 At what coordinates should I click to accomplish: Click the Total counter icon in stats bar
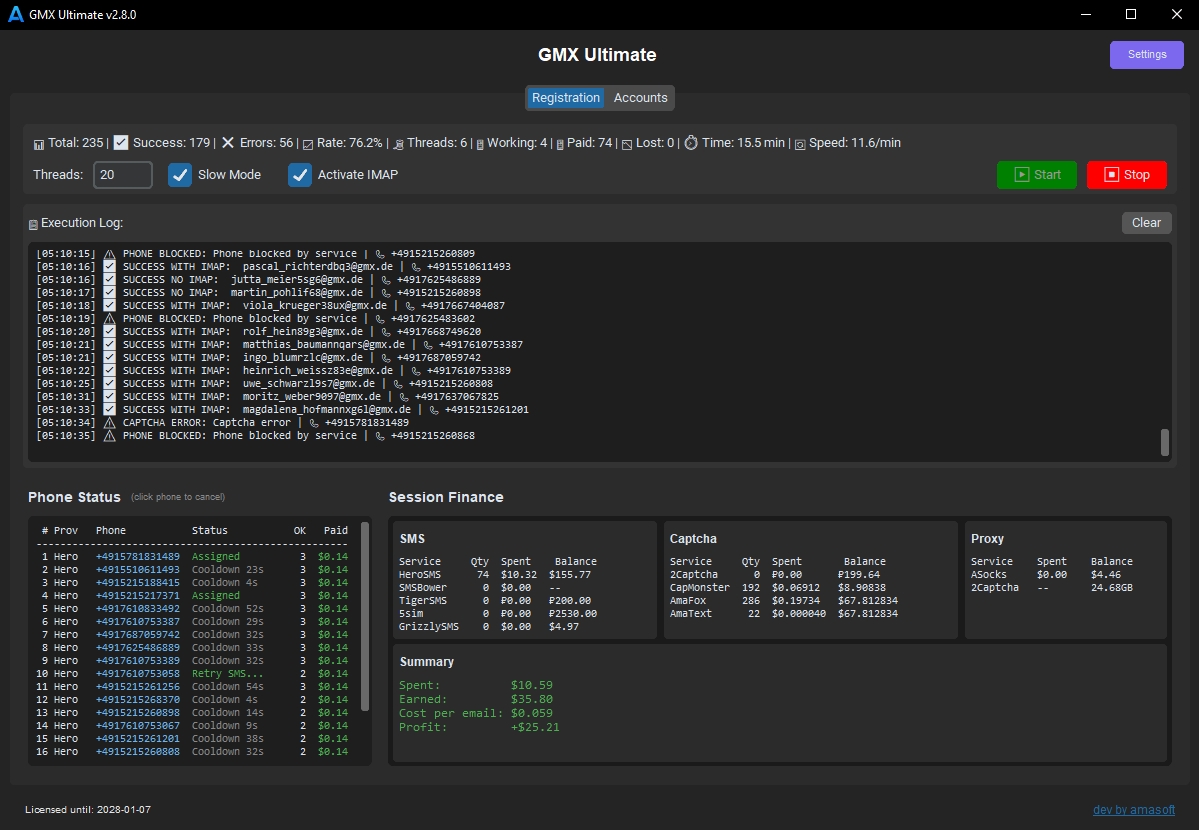coord(39,144)
